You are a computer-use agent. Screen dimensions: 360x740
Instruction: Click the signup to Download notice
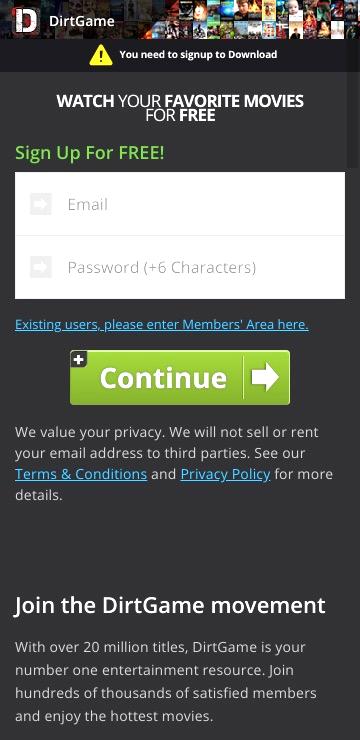click(x=183, y=55)
